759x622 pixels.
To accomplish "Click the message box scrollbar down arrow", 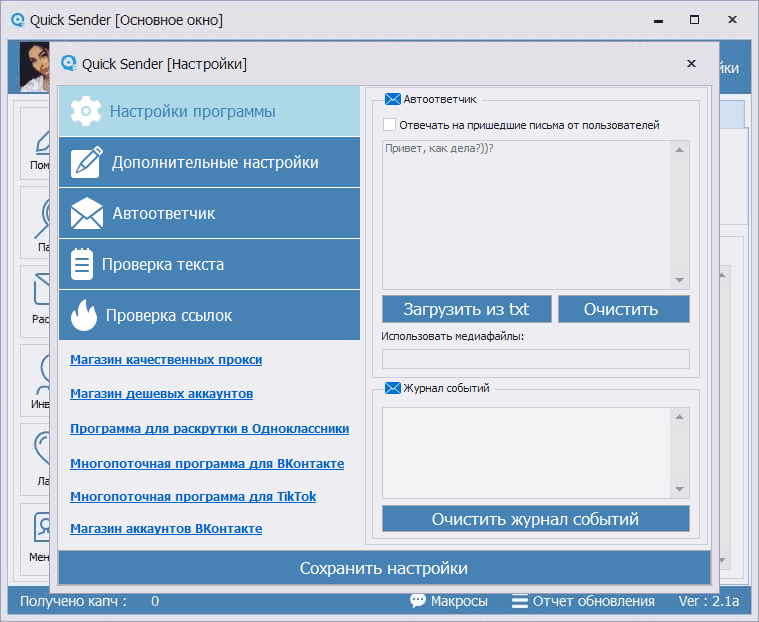I will (x=680, y=280).
